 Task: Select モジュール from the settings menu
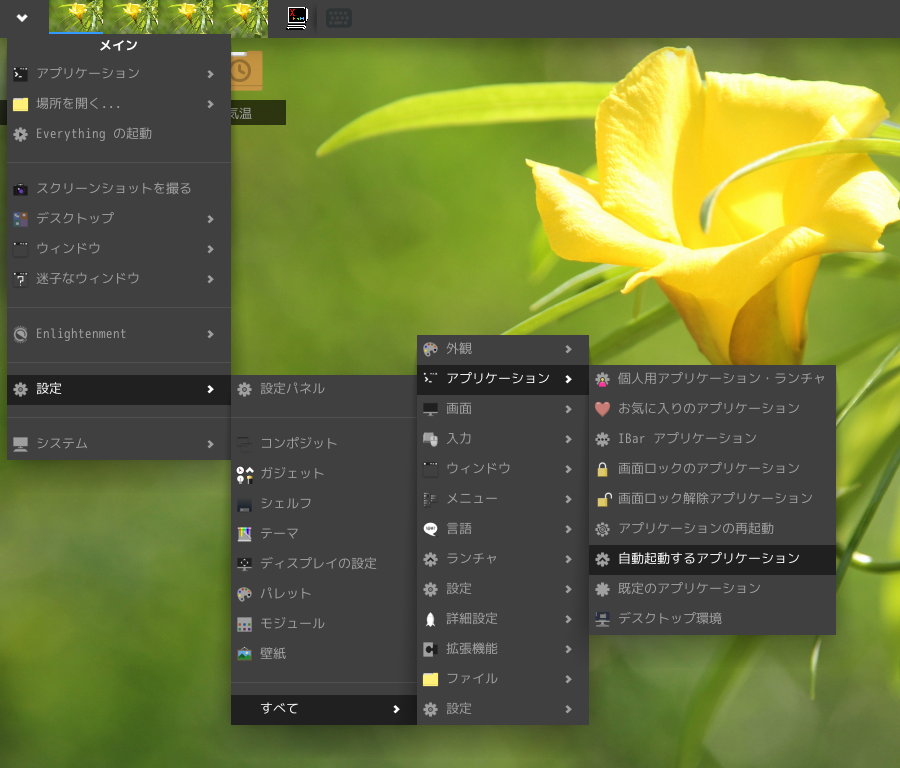[292, 624]
